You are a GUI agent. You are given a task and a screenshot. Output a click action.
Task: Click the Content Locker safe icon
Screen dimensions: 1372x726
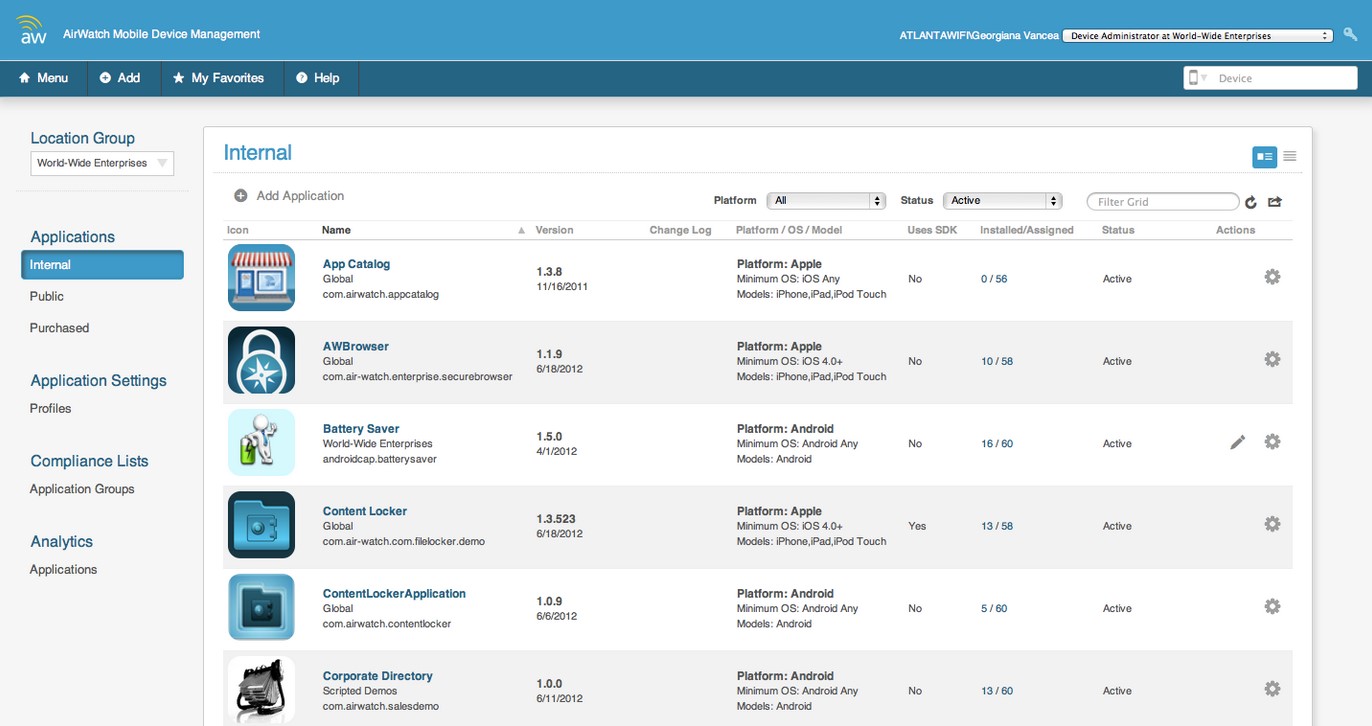point(261,525)
